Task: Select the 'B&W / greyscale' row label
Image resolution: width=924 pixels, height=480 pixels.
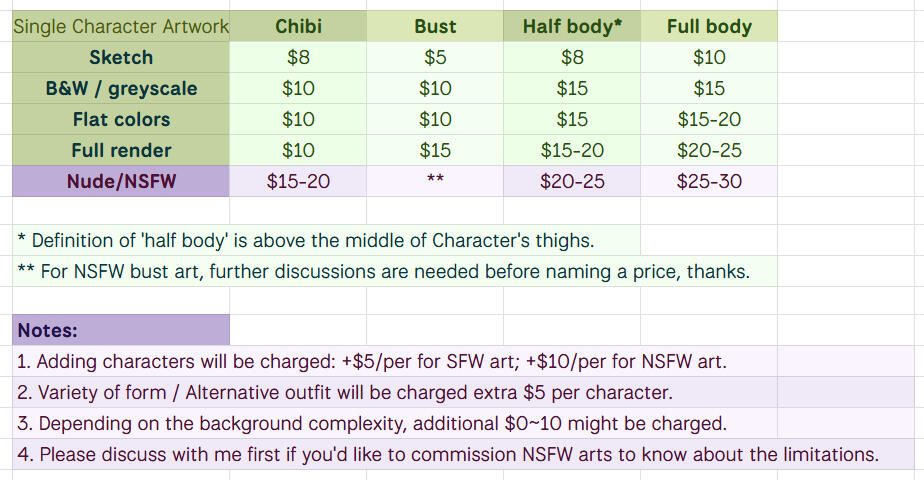Action: click(121, 88)
